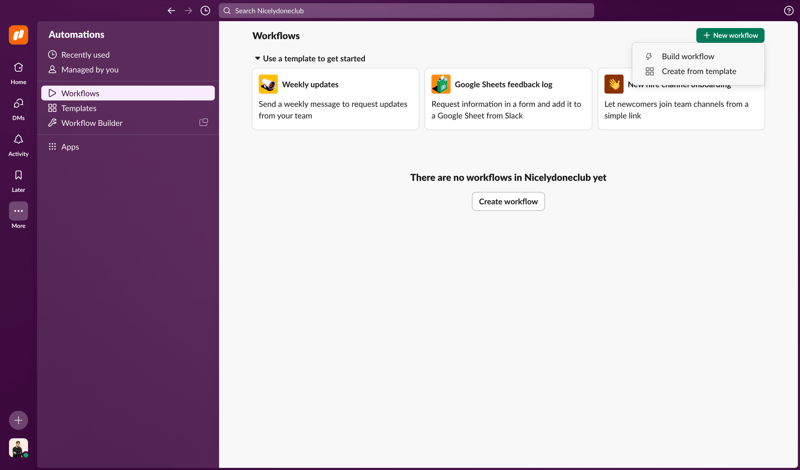This screenshot has width=800, height=470.
Task: Click the Create workflow button
Action: 508,202
